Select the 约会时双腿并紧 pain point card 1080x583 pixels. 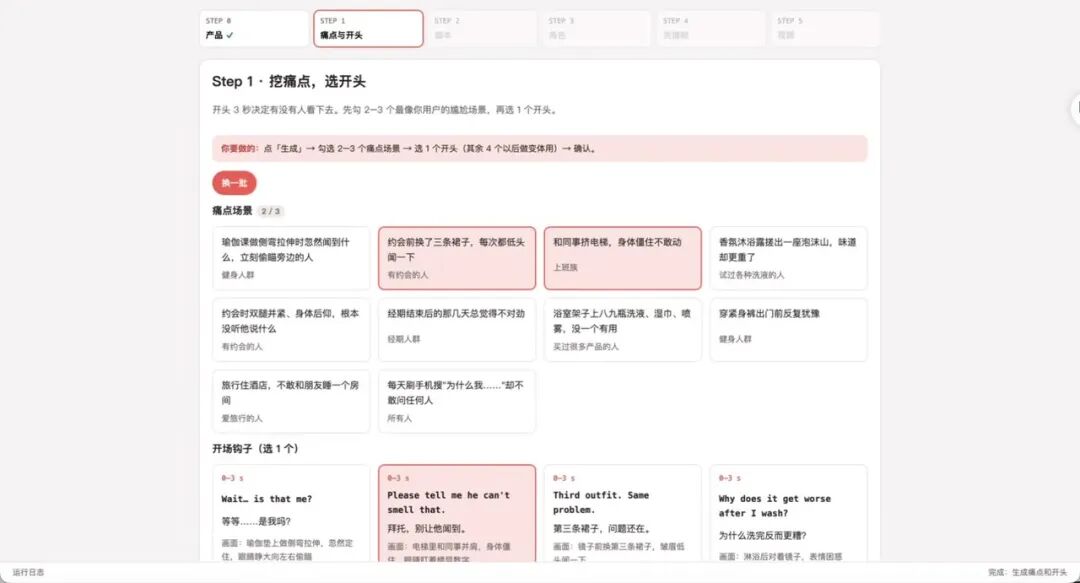pos(291,329)
